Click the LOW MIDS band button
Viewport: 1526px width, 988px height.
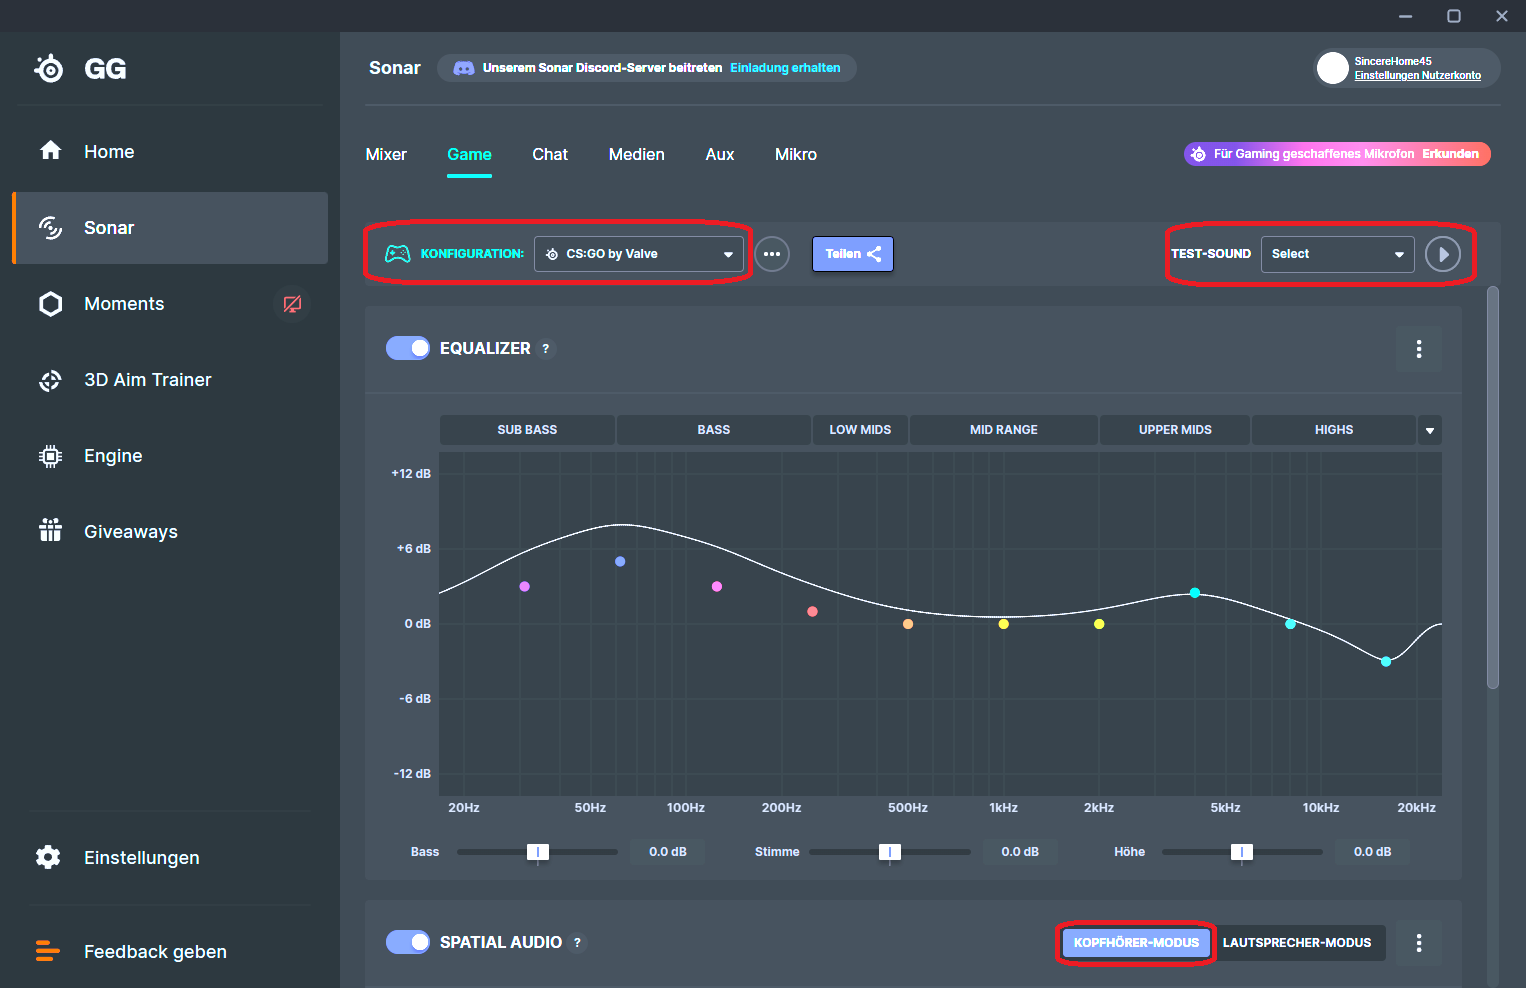pyautogui.click(x=860, y=430)
